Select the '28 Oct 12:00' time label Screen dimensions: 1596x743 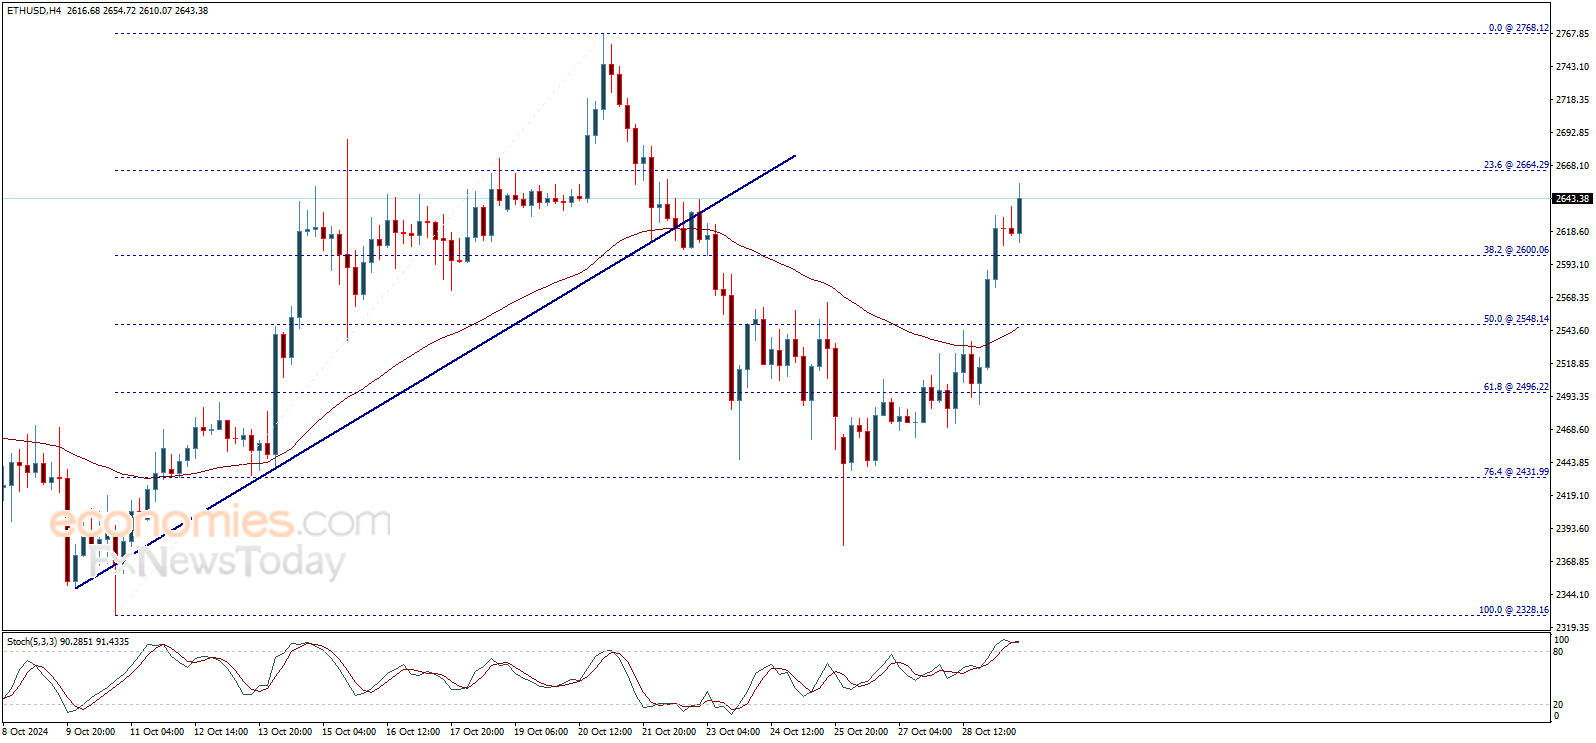(x=989, y=732)
